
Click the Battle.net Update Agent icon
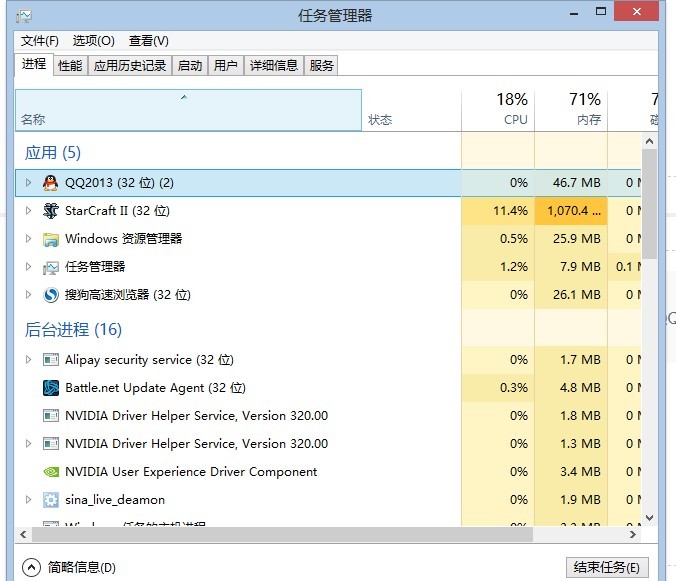[51, 388]
